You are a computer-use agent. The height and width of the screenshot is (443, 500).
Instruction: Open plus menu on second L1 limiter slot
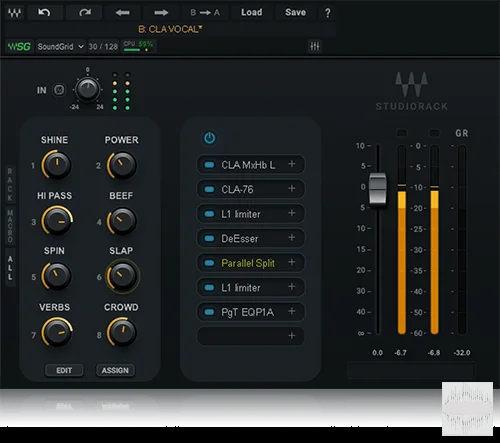[292, 286]
